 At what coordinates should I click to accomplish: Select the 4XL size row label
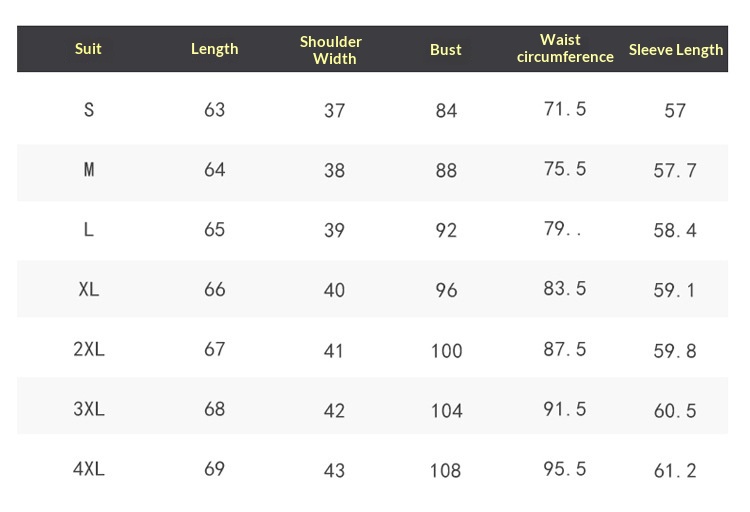tap(89, 469)
